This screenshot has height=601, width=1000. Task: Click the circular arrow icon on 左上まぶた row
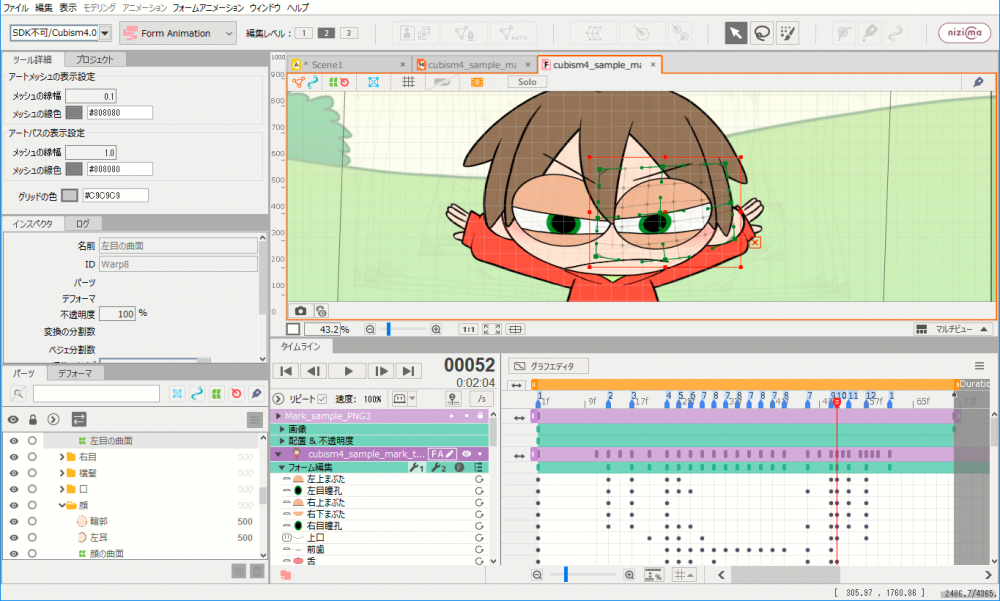(x=479, y=479)
